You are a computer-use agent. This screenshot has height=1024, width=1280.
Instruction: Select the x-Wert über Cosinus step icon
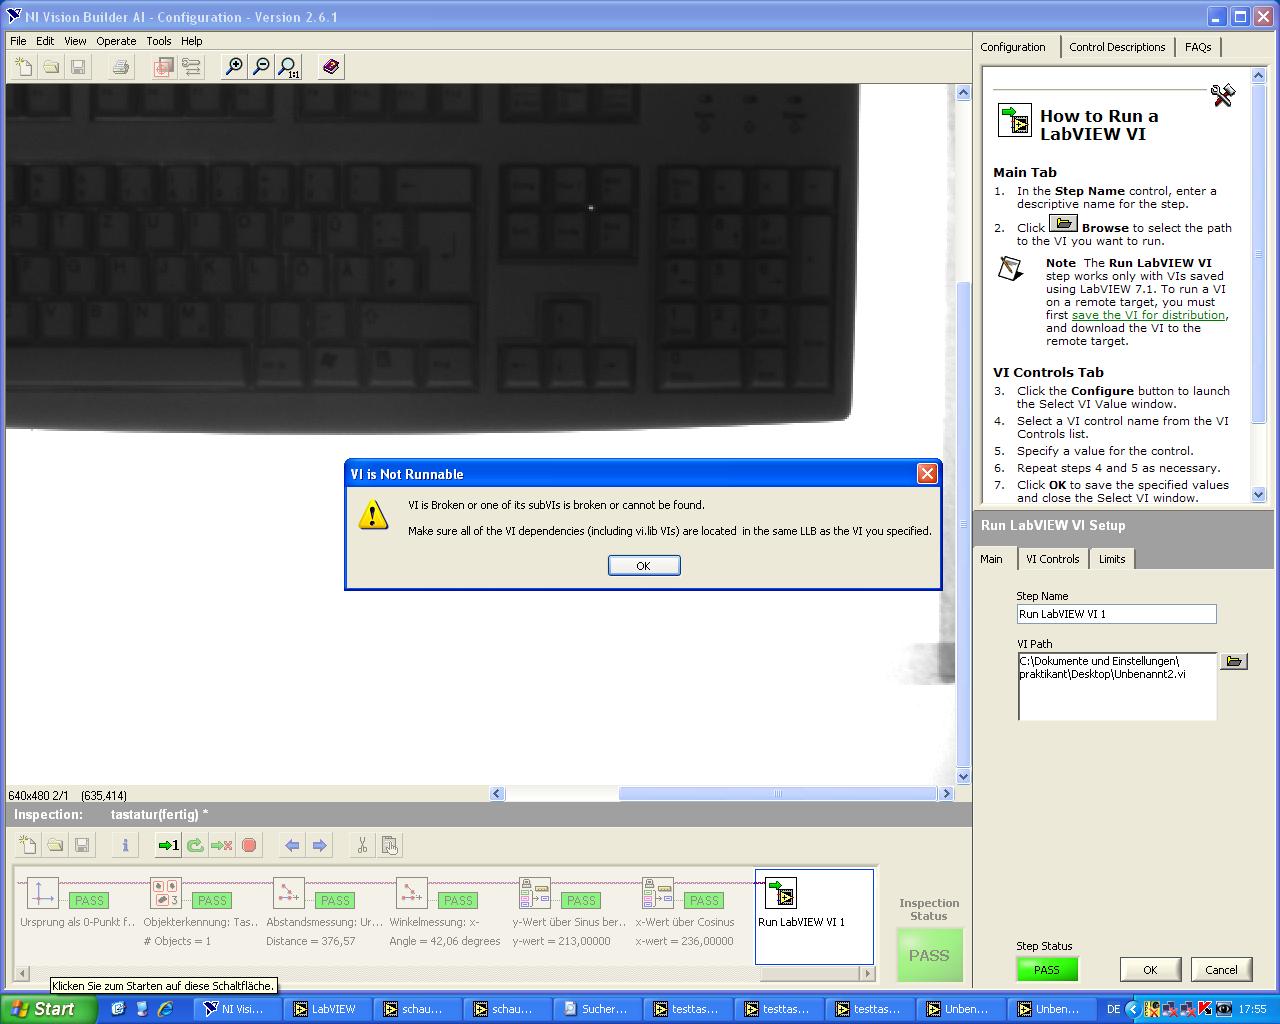point(657,893)
